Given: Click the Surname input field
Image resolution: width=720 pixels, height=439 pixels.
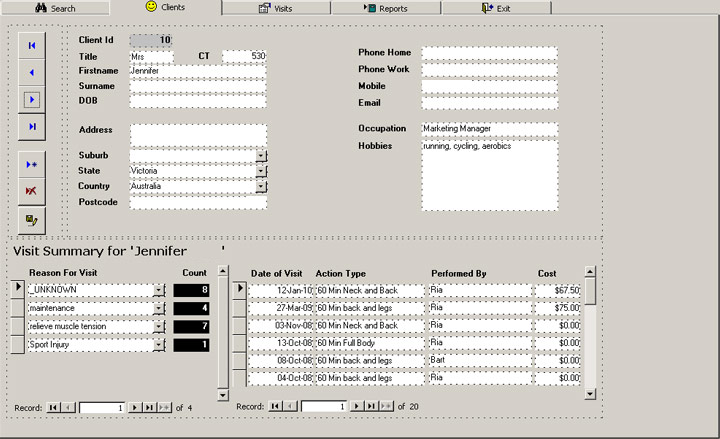Looking at the screenshot, I should coord(198,87).
